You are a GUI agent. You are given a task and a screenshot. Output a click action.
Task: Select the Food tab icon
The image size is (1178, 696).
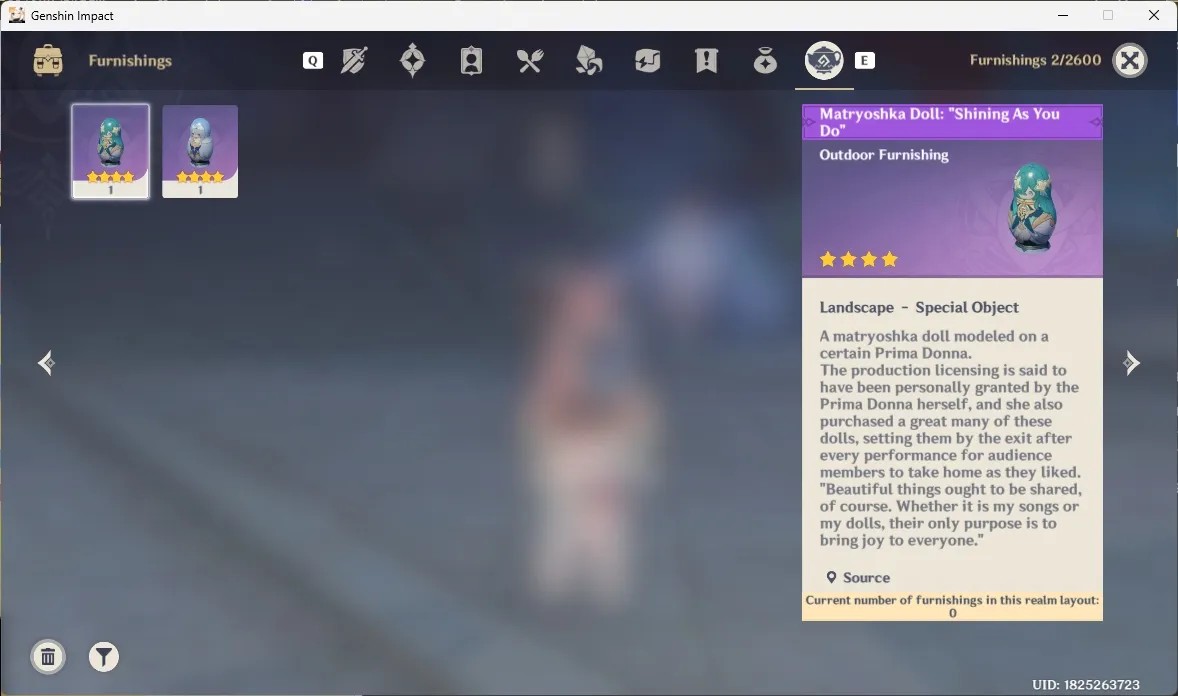click(x=530, y=61)
